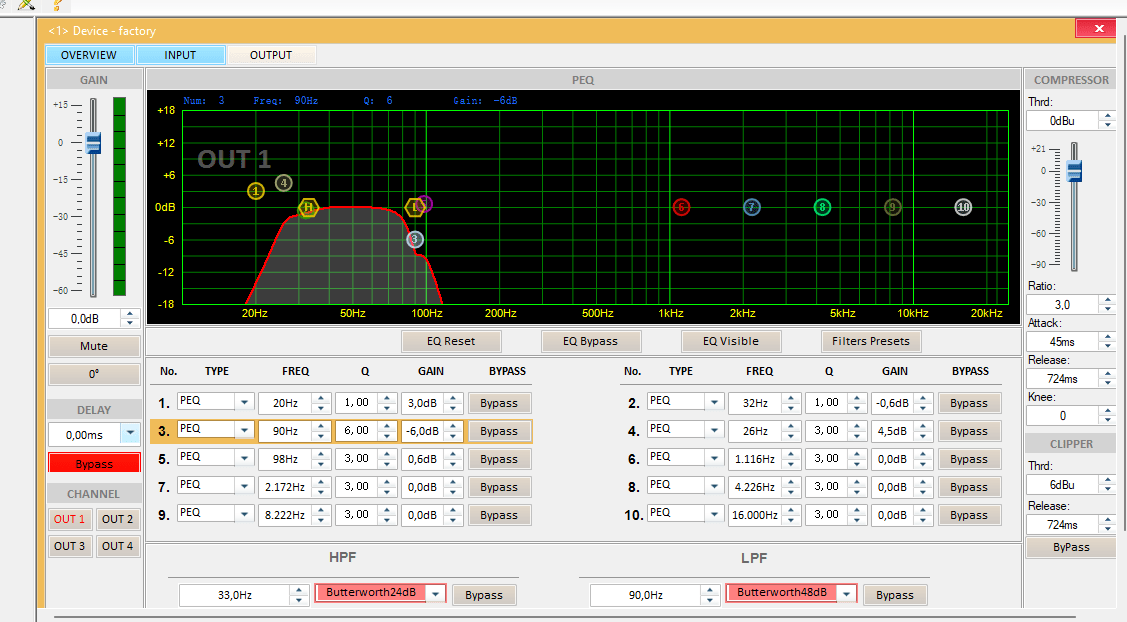Open type dropdown for band 5
Viewport: 1127px width, 622px height.
pyautogui.click(x=244, y=458)
